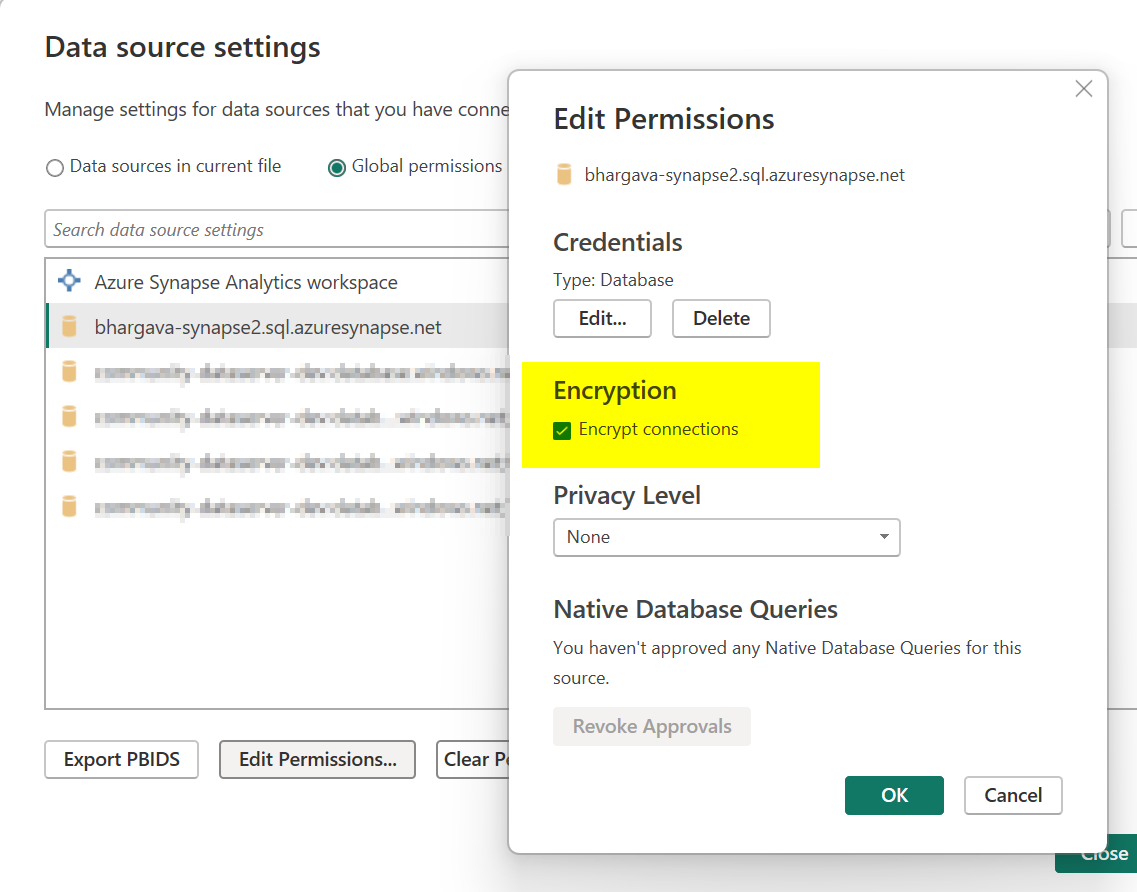Click database icon on third data source row
This screenshot has height=892, width=1137.
pyautogui.click(x=68, y=416)
